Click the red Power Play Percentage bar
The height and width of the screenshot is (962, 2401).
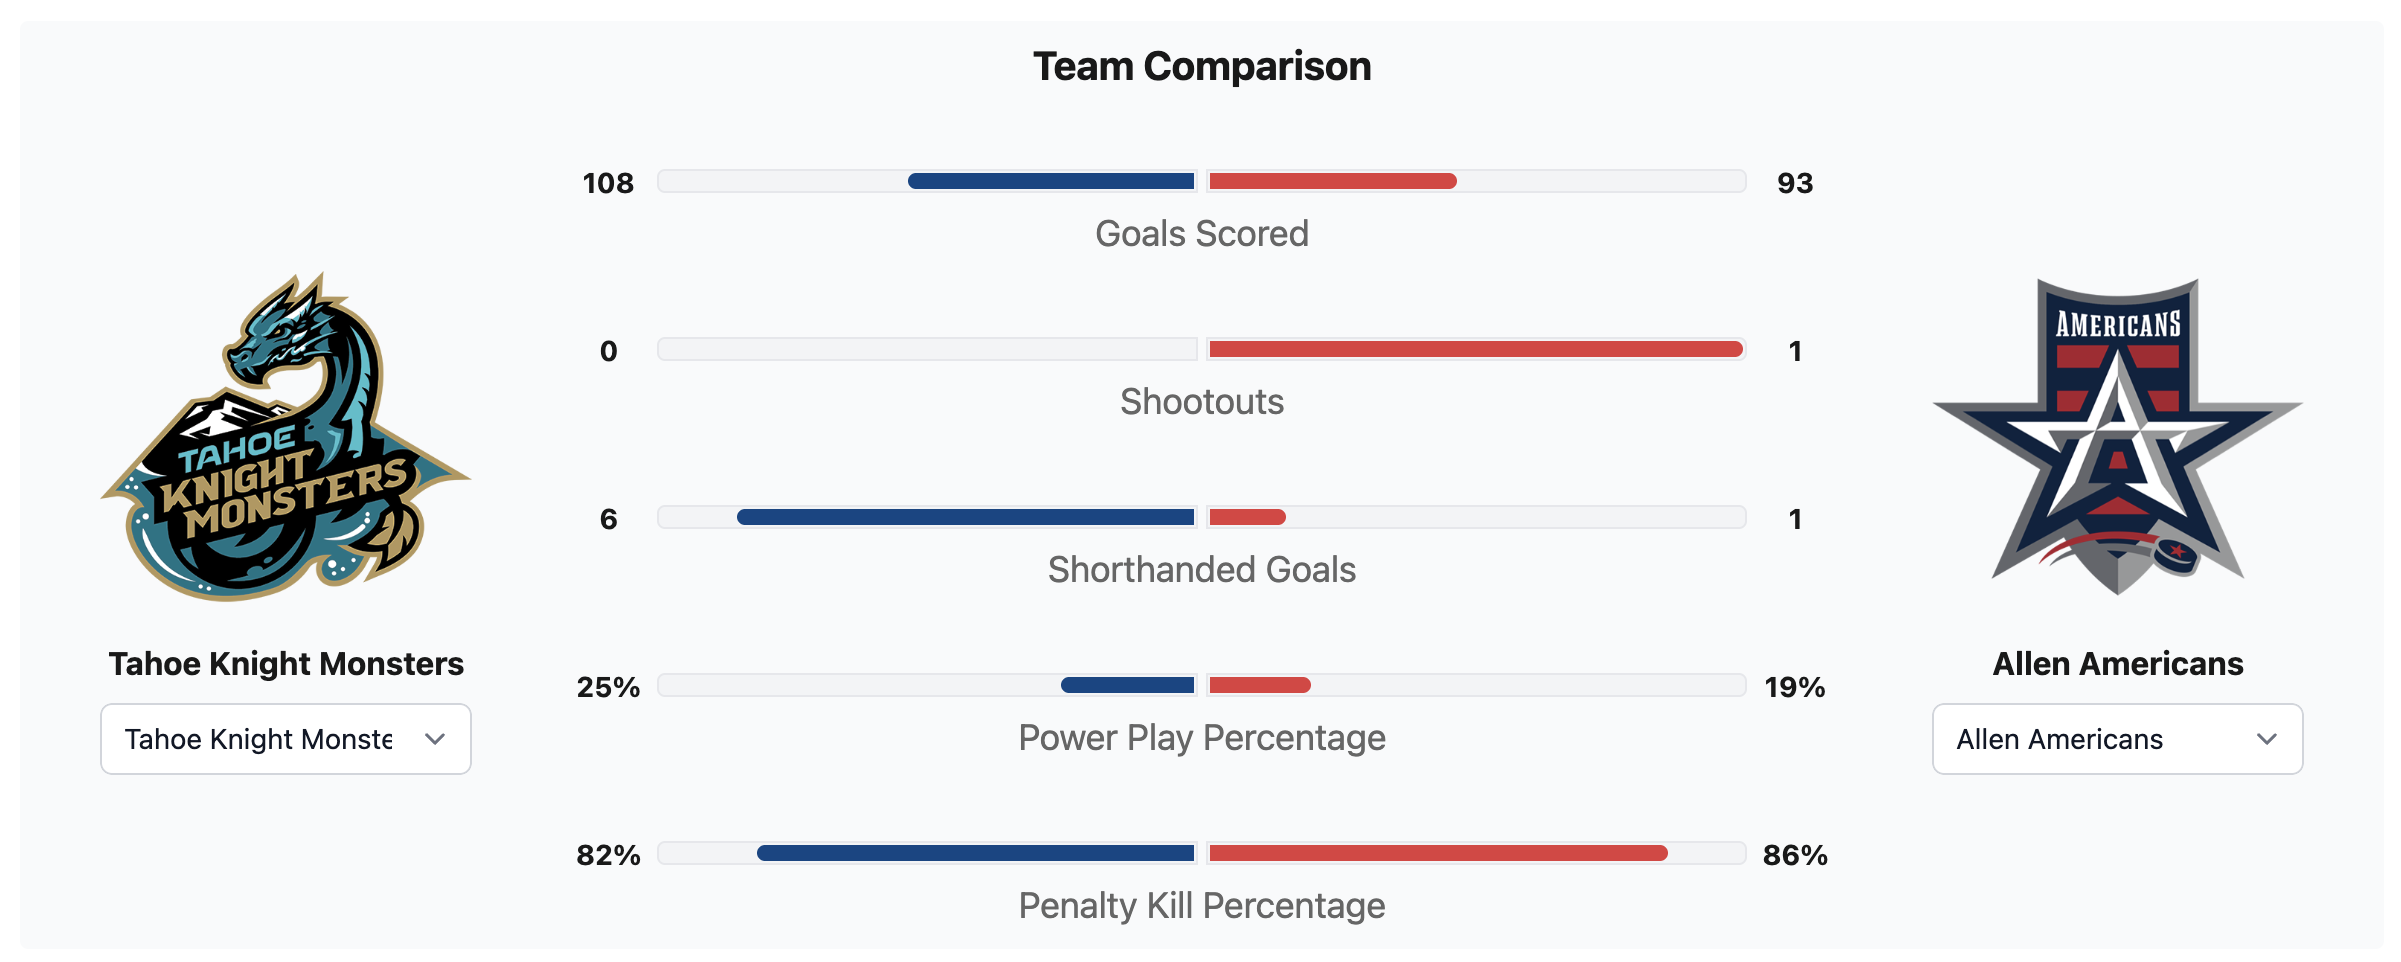[1260, 685]
